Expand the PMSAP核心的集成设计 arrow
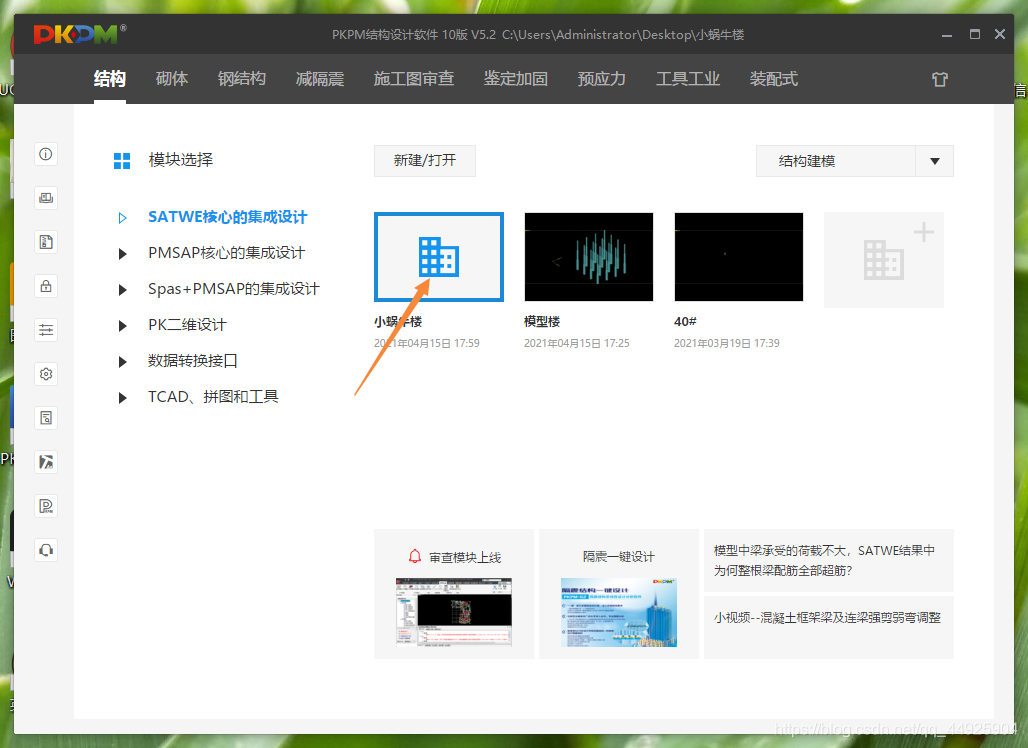This screenshot has height=748, width=1028. tap(123, 254)
